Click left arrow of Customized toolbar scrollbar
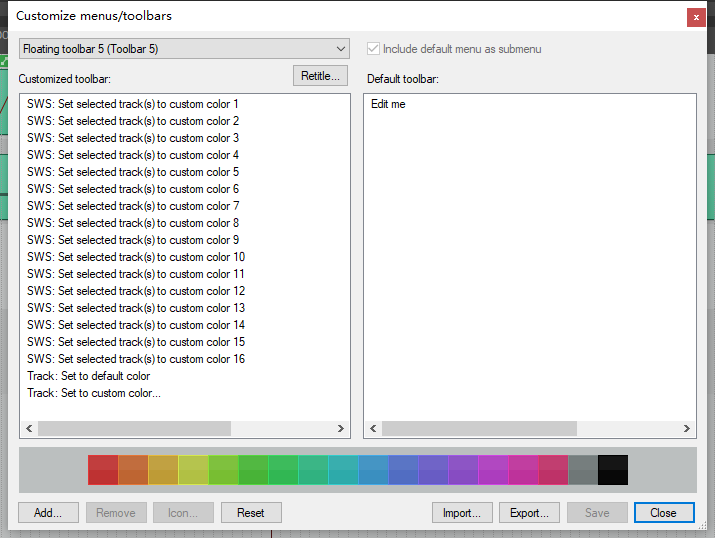The height and width of the screenshot is (538, 715). click(29, 429)
